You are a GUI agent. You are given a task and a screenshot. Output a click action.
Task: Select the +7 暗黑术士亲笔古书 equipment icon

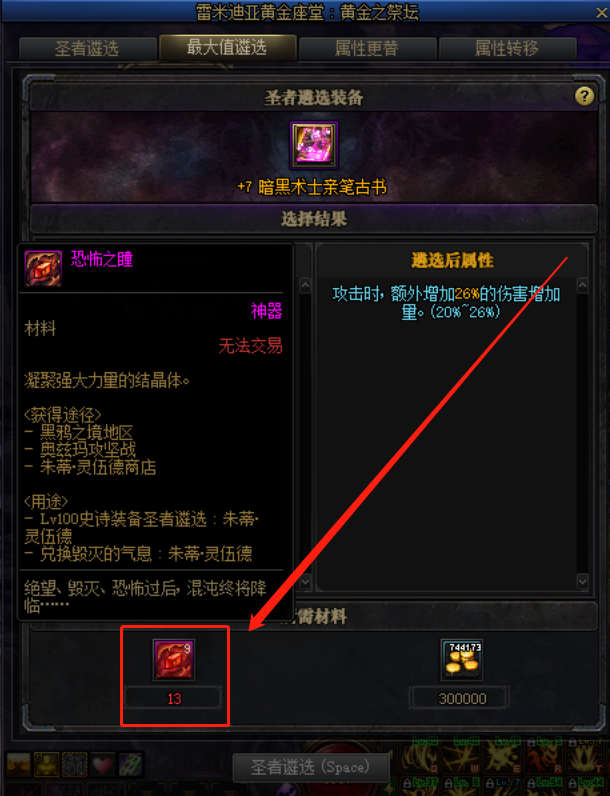click(x=314, y=145)
